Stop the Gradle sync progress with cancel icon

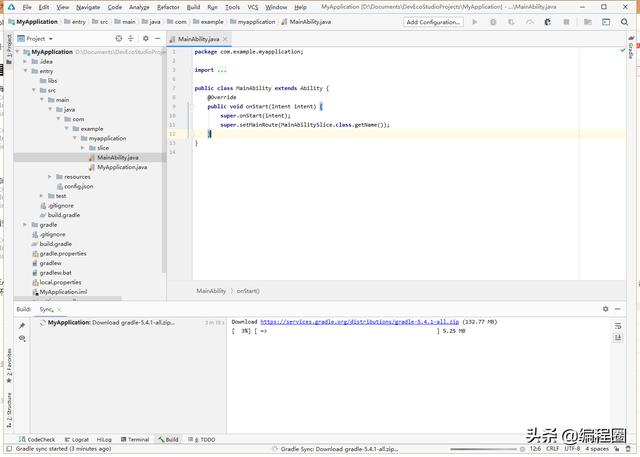522,449
